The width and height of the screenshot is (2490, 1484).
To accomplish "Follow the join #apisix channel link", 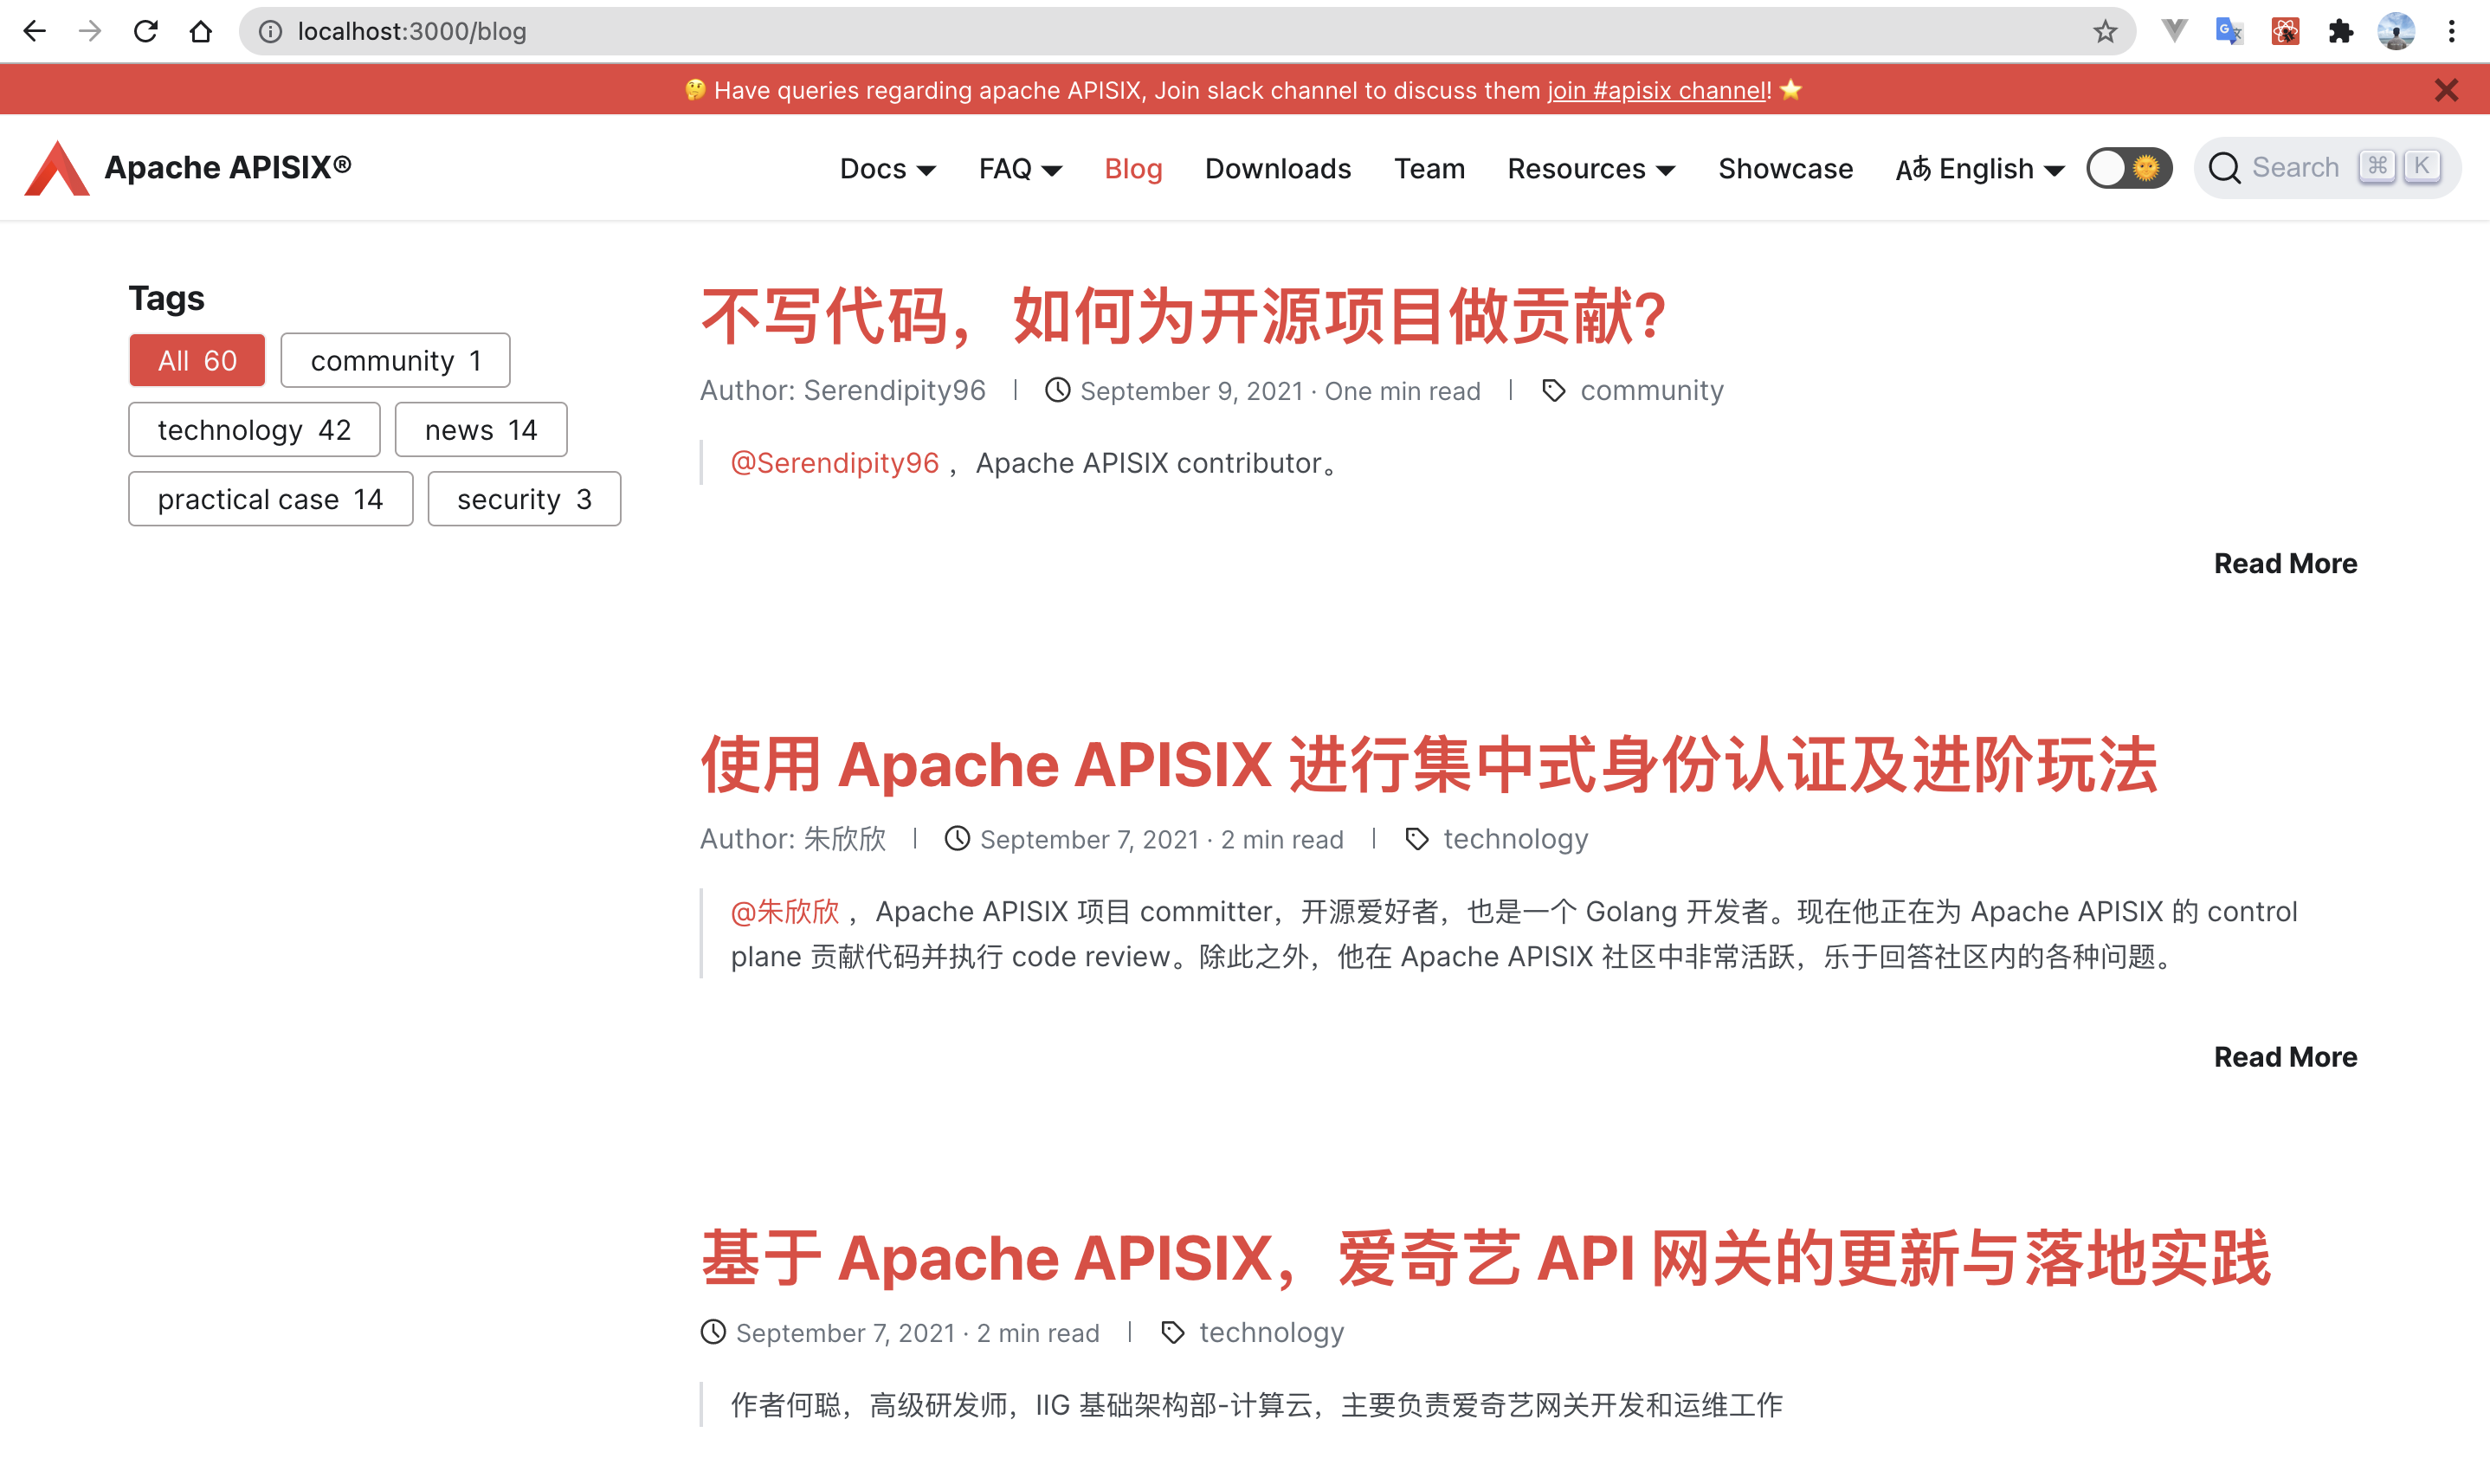I will coord(1657,90).
